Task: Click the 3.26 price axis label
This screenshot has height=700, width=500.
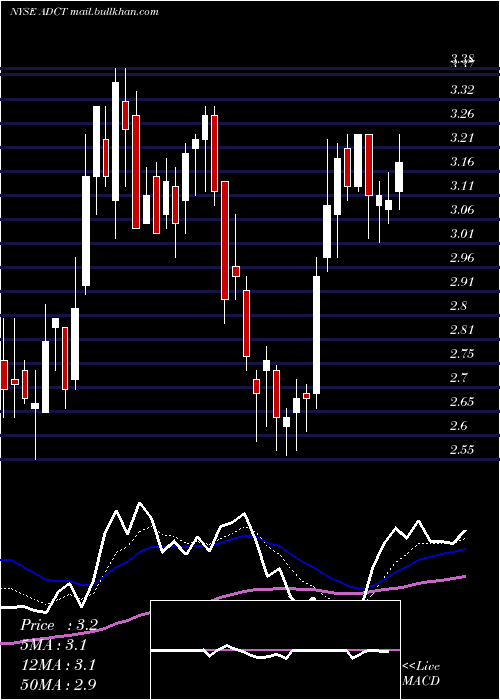Action: 462,114
